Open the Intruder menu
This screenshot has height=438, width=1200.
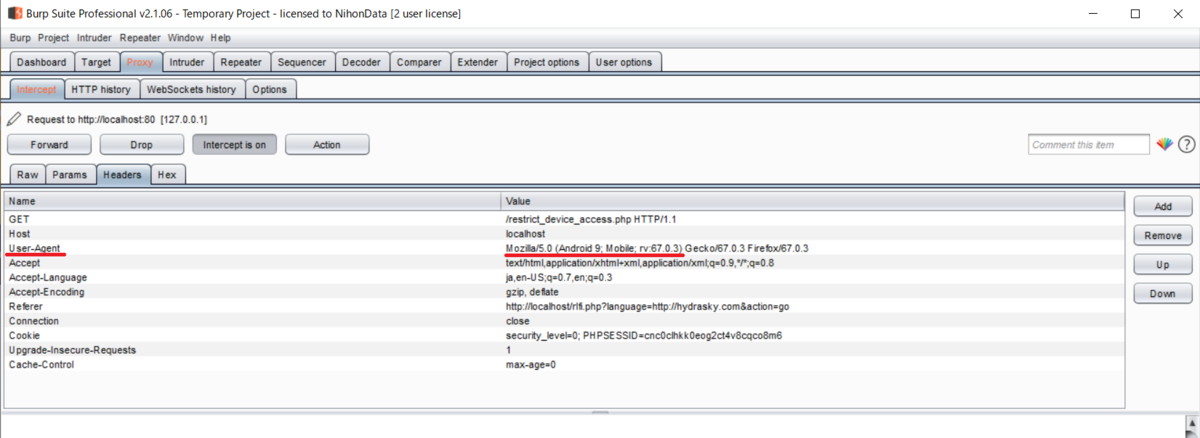95,38
